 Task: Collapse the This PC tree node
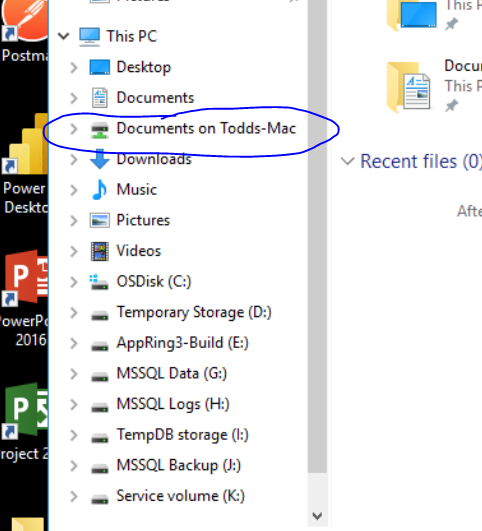[63, 36]
